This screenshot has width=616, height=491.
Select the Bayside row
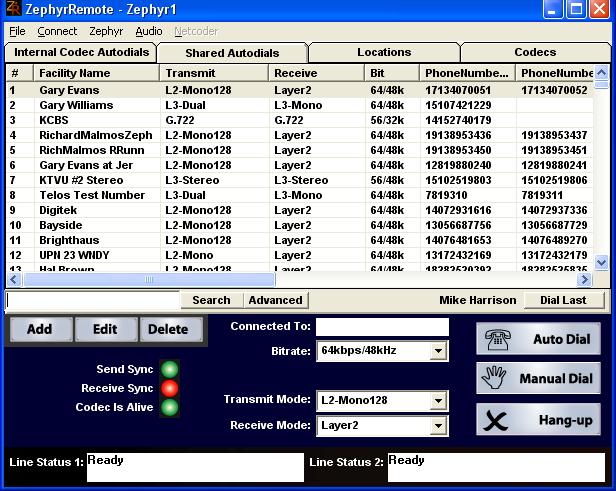299,225
